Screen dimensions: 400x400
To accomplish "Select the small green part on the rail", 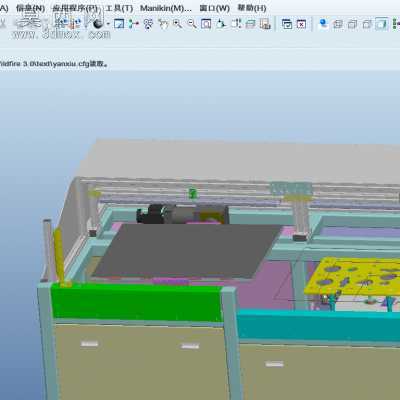I will (x=192, y=193).
